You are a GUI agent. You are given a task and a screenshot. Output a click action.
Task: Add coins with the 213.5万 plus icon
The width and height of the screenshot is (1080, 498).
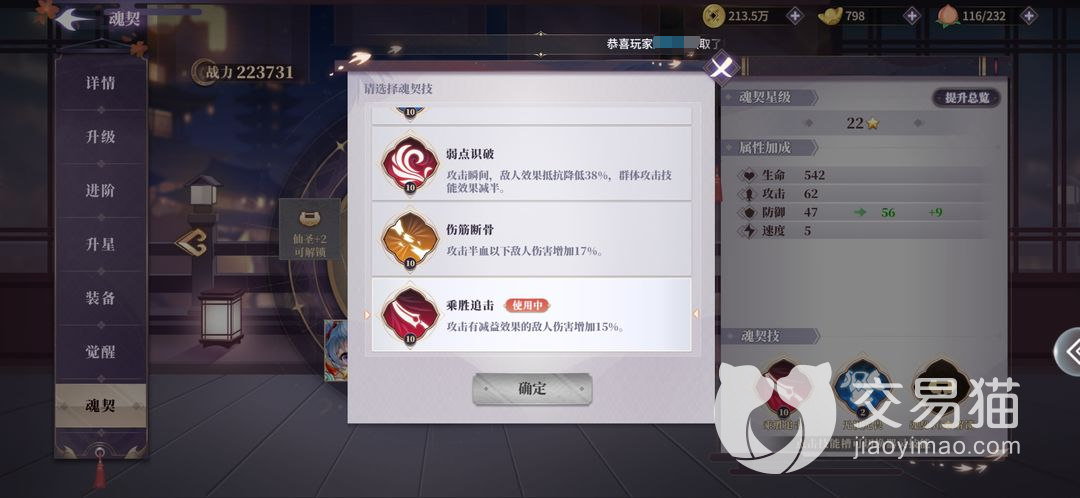(x=795, y=15)
